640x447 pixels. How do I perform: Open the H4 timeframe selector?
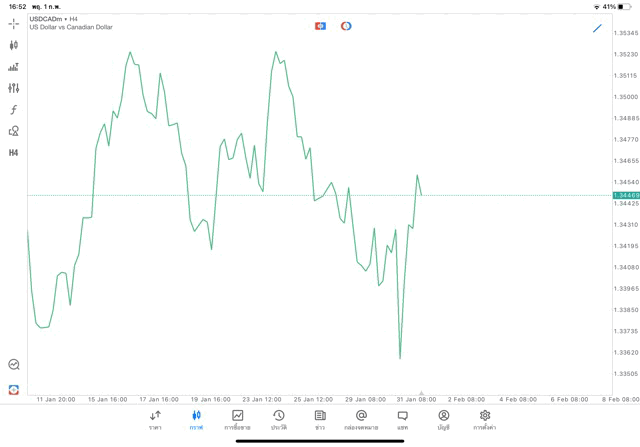tap(14, 153)
